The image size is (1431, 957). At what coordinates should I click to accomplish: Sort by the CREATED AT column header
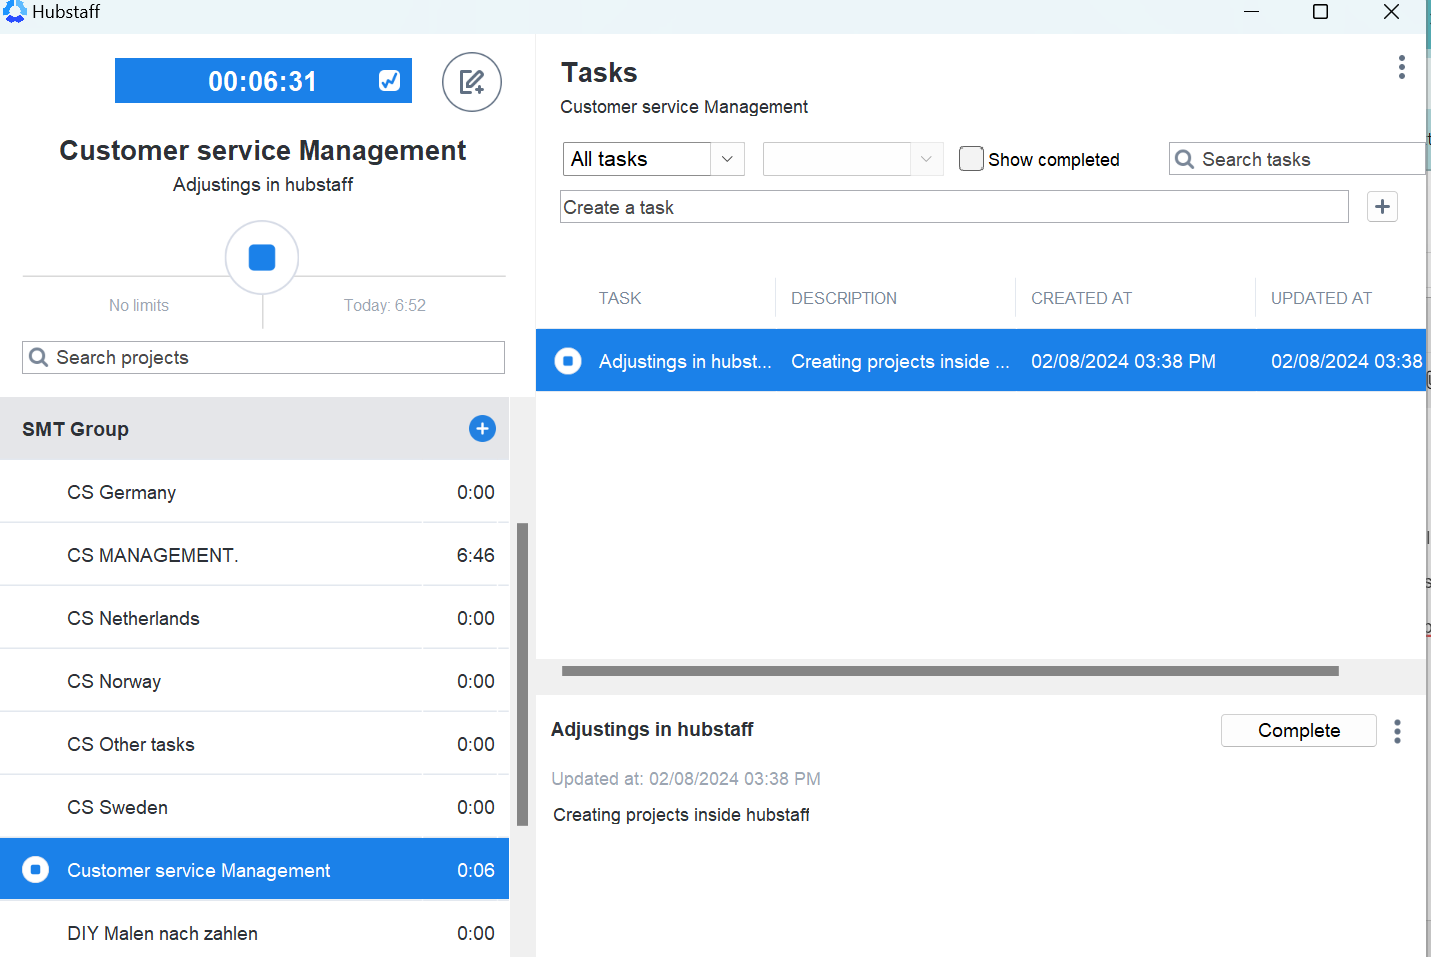pyautogui.click(x=1081, y=298)
